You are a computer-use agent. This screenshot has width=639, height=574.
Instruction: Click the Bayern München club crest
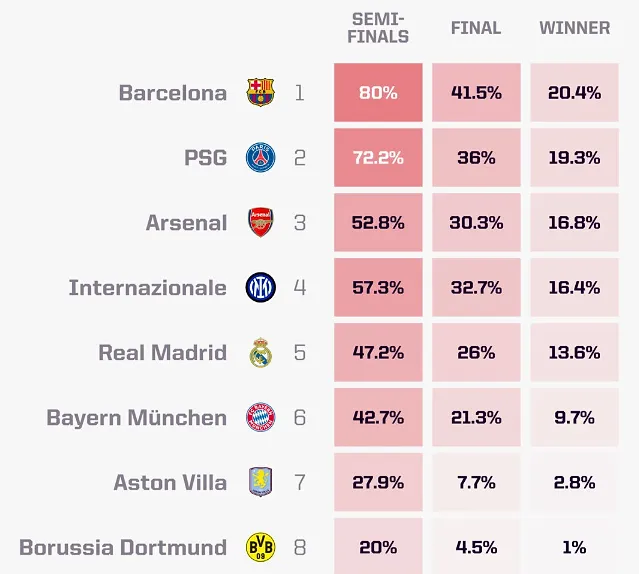click(260, 417)
